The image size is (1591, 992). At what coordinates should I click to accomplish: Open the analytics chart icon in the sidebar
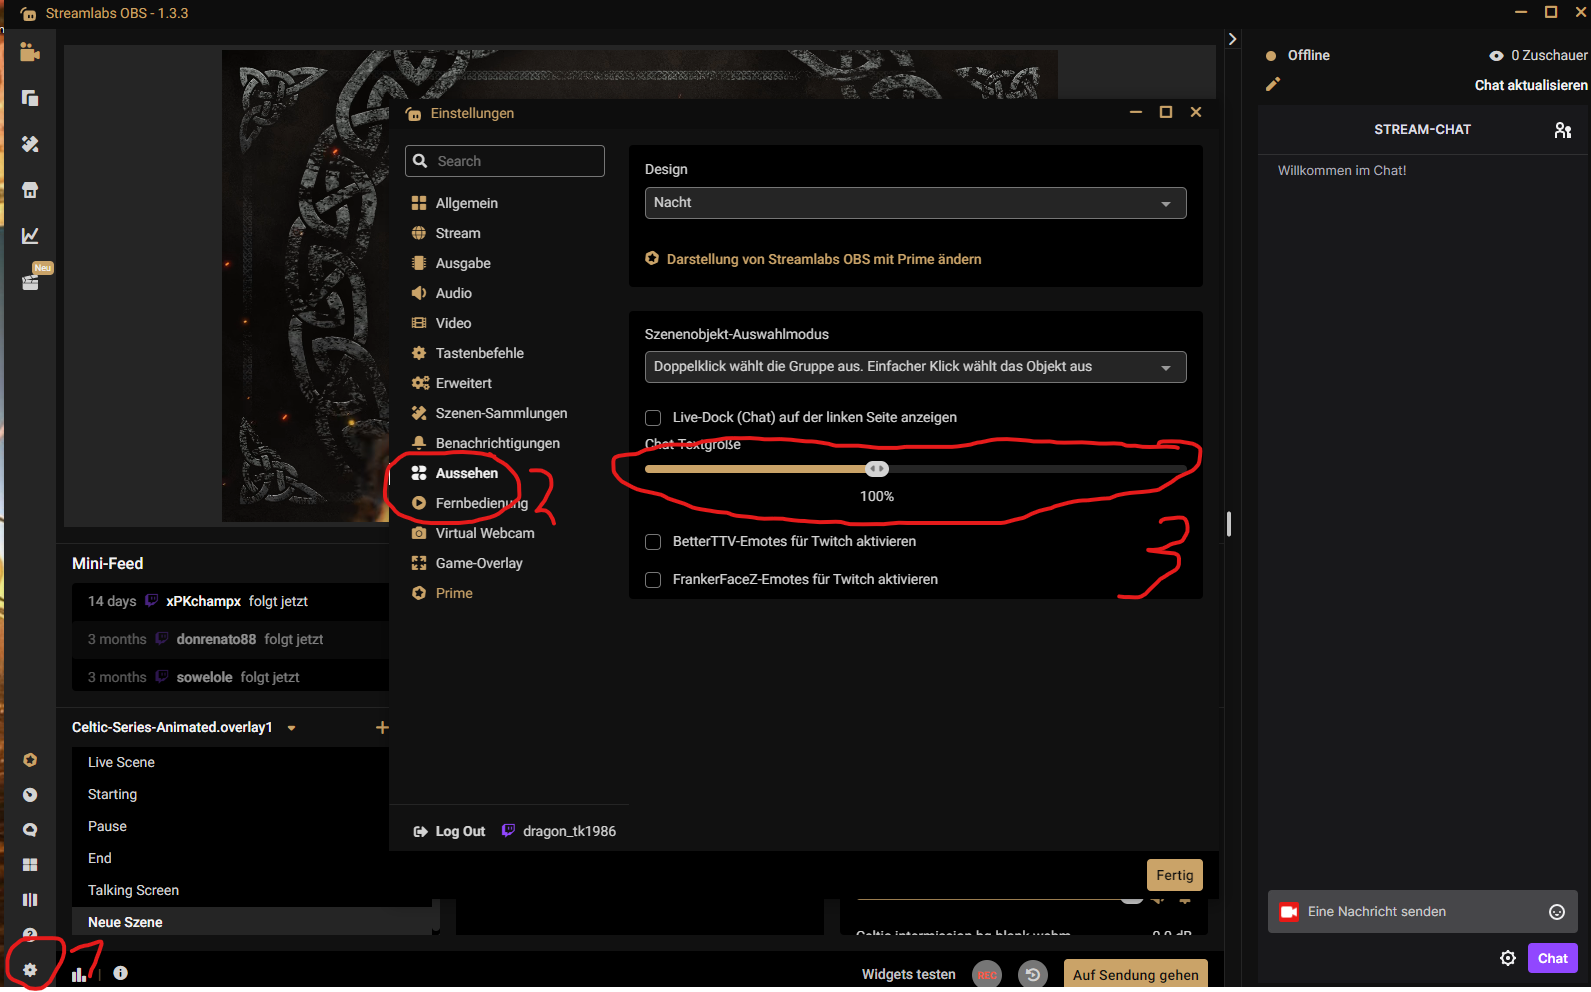[30, 236]
